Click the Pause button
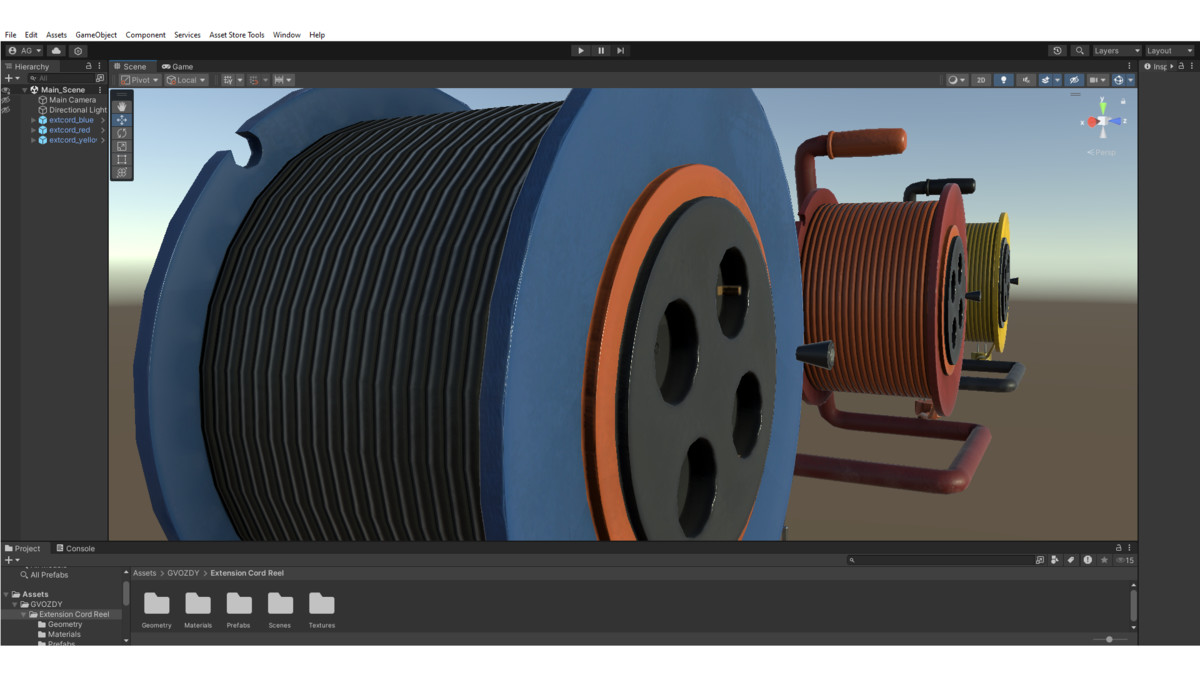The width and height of the screenshot is (1200, 675). click(601, 51)
